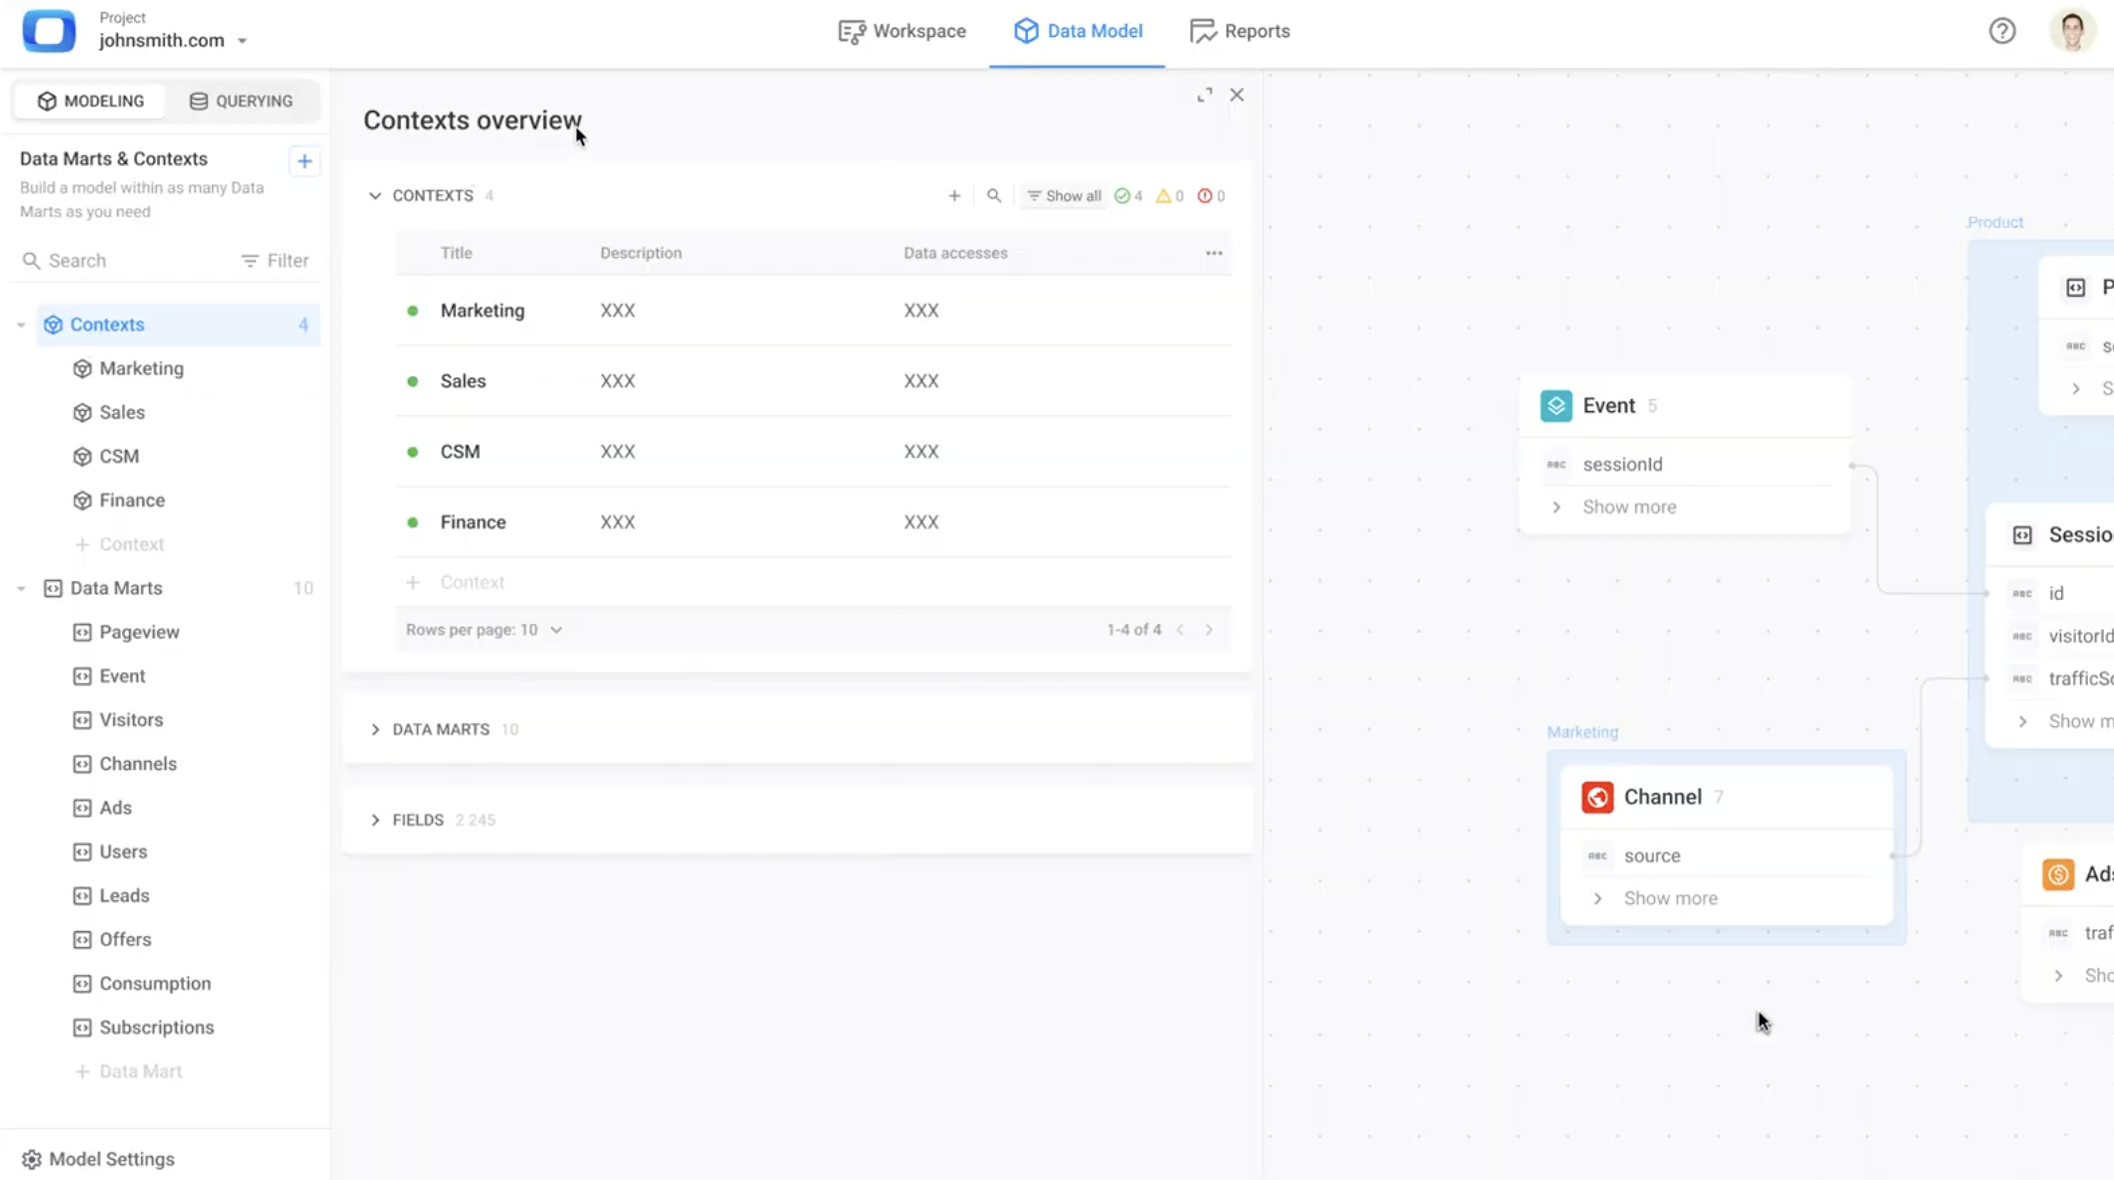Click the red Channel icon on canvas
The height and width of the screenshot is (1180, 2114).
tap(1597, 797)
